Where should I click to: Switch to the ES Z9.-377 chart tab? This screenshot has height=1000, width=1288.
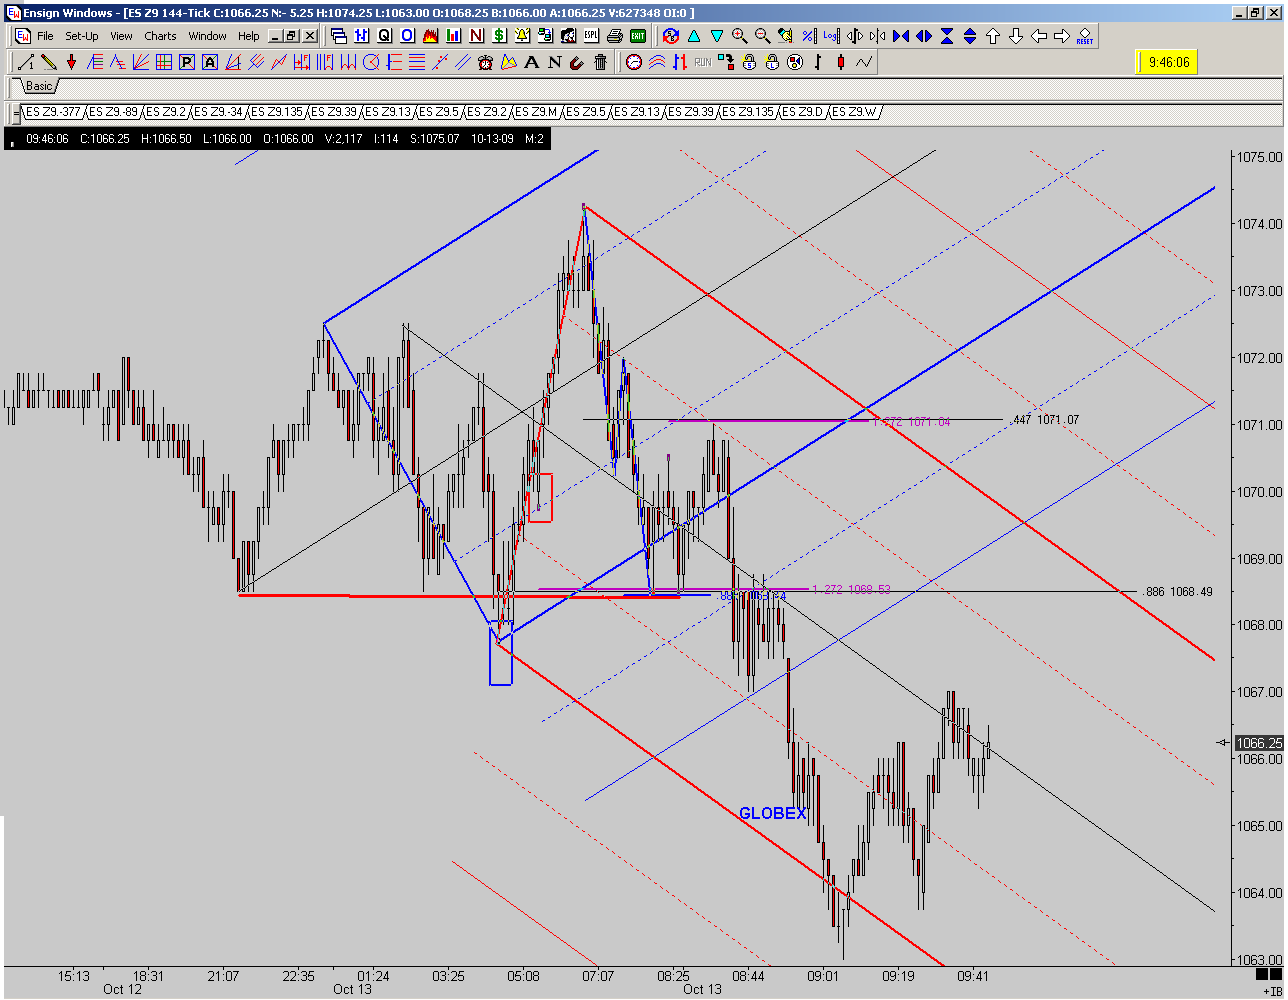pos(54,111)
